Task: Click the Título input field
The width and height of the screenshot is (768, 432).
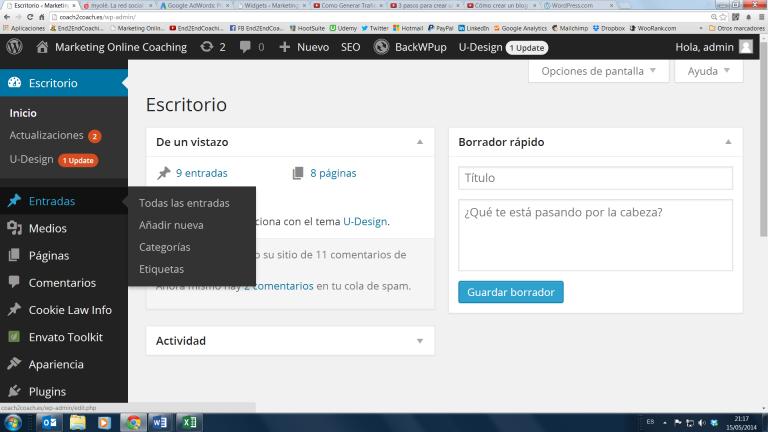Action: 596,178
